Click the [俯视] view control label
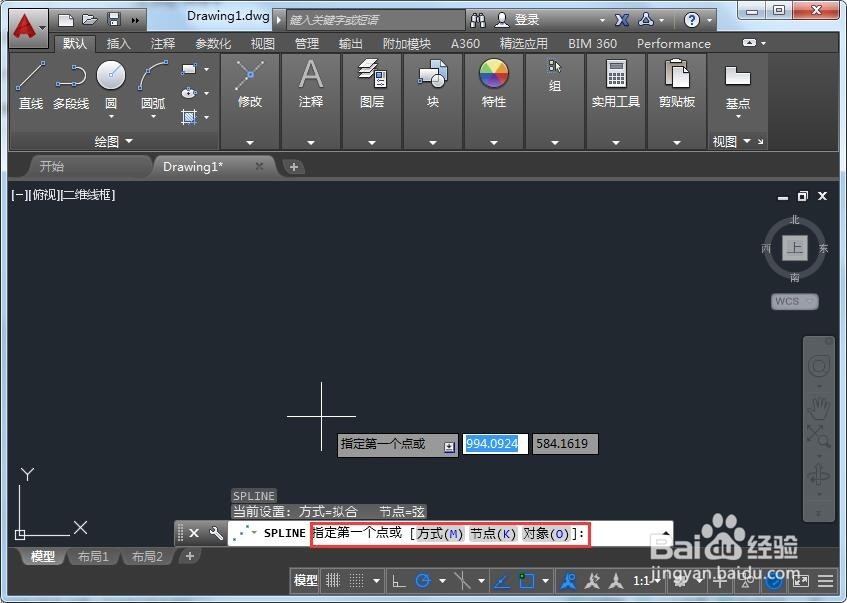 click(44, 195)
